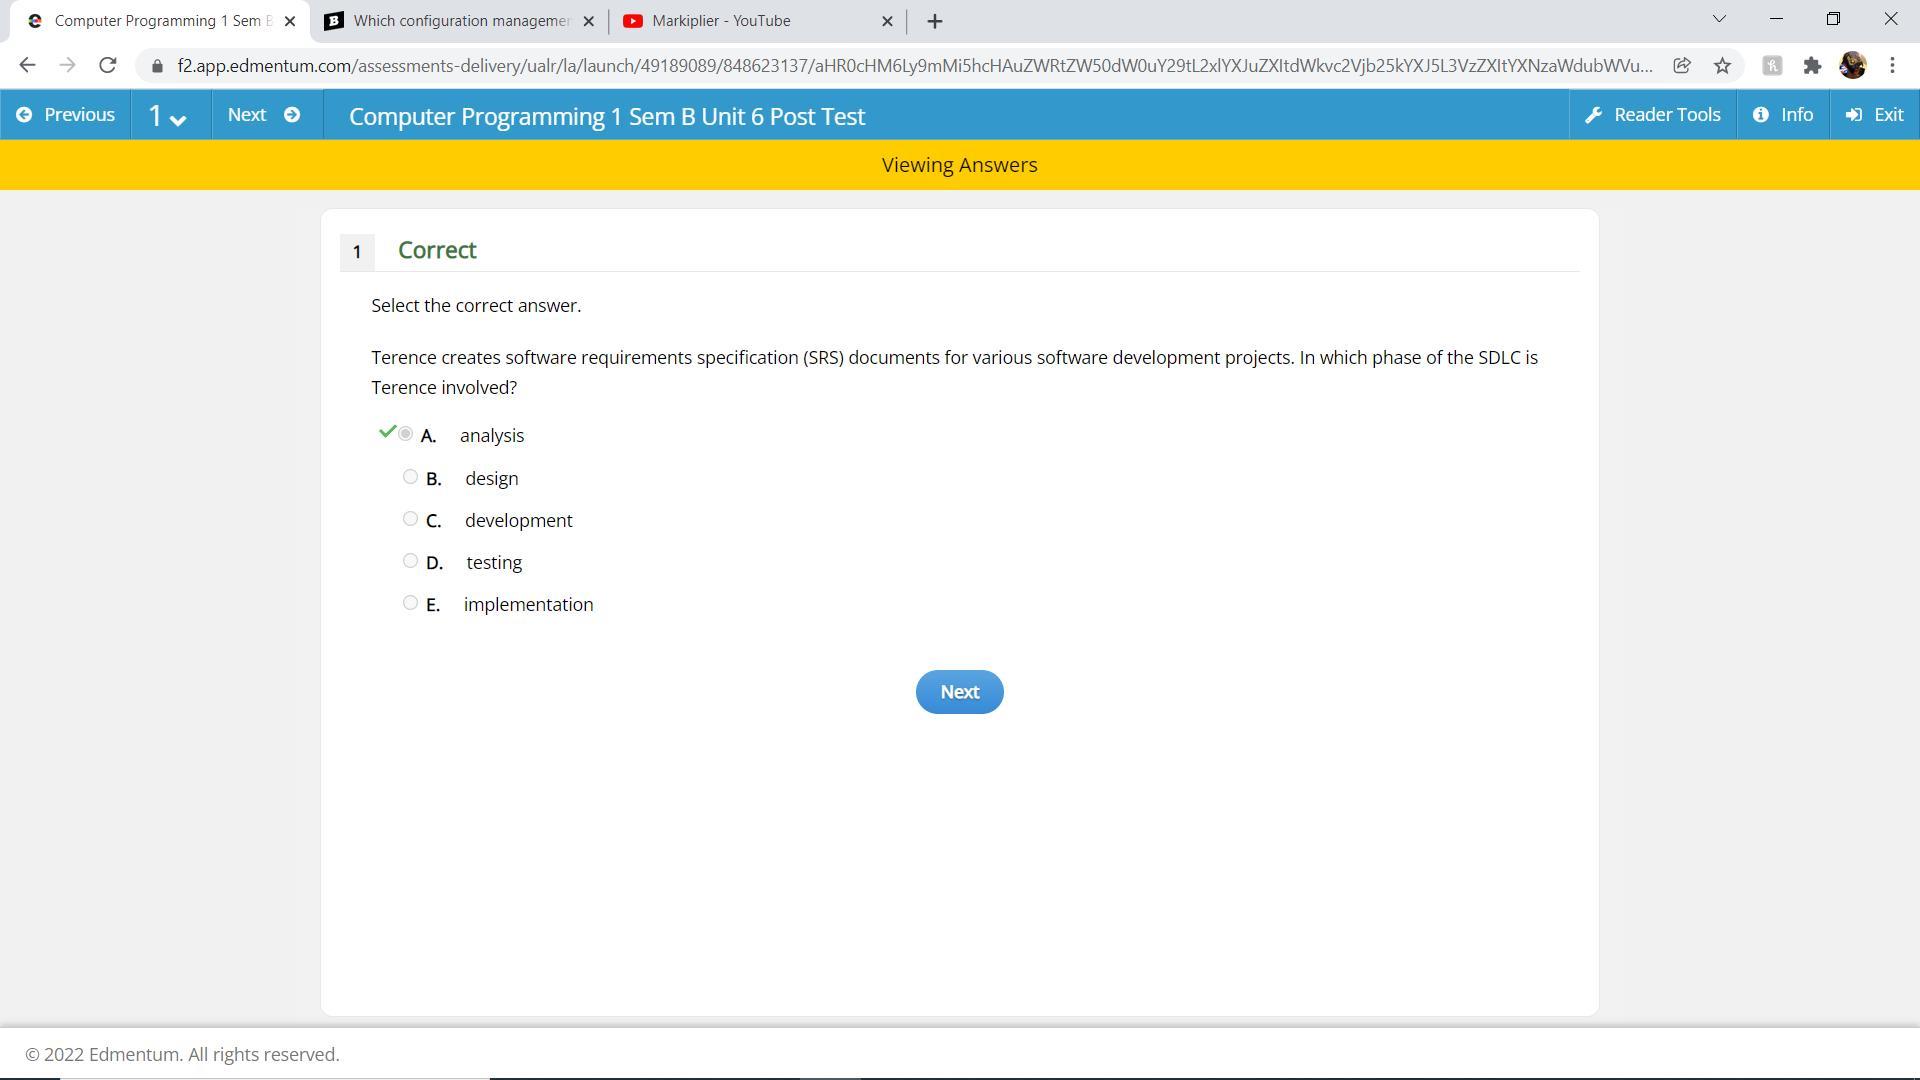
Task: Select the development radio option
Action: (x=410, y=519)
